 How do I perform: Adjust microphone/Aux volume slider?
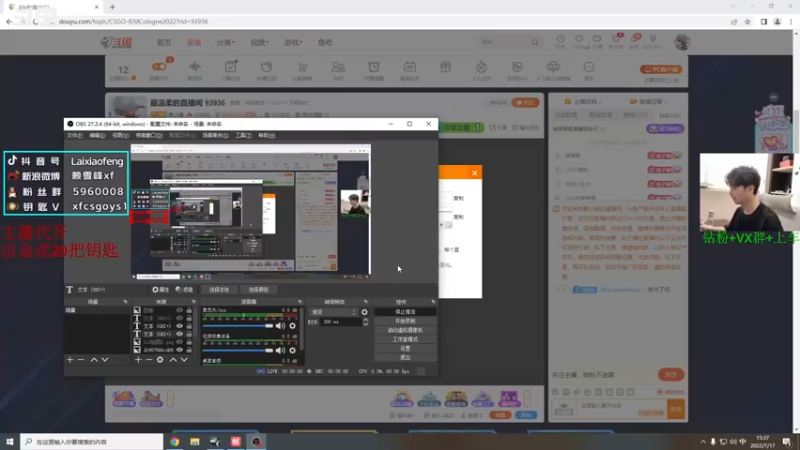pyautogui.click(x=238, y=326)
